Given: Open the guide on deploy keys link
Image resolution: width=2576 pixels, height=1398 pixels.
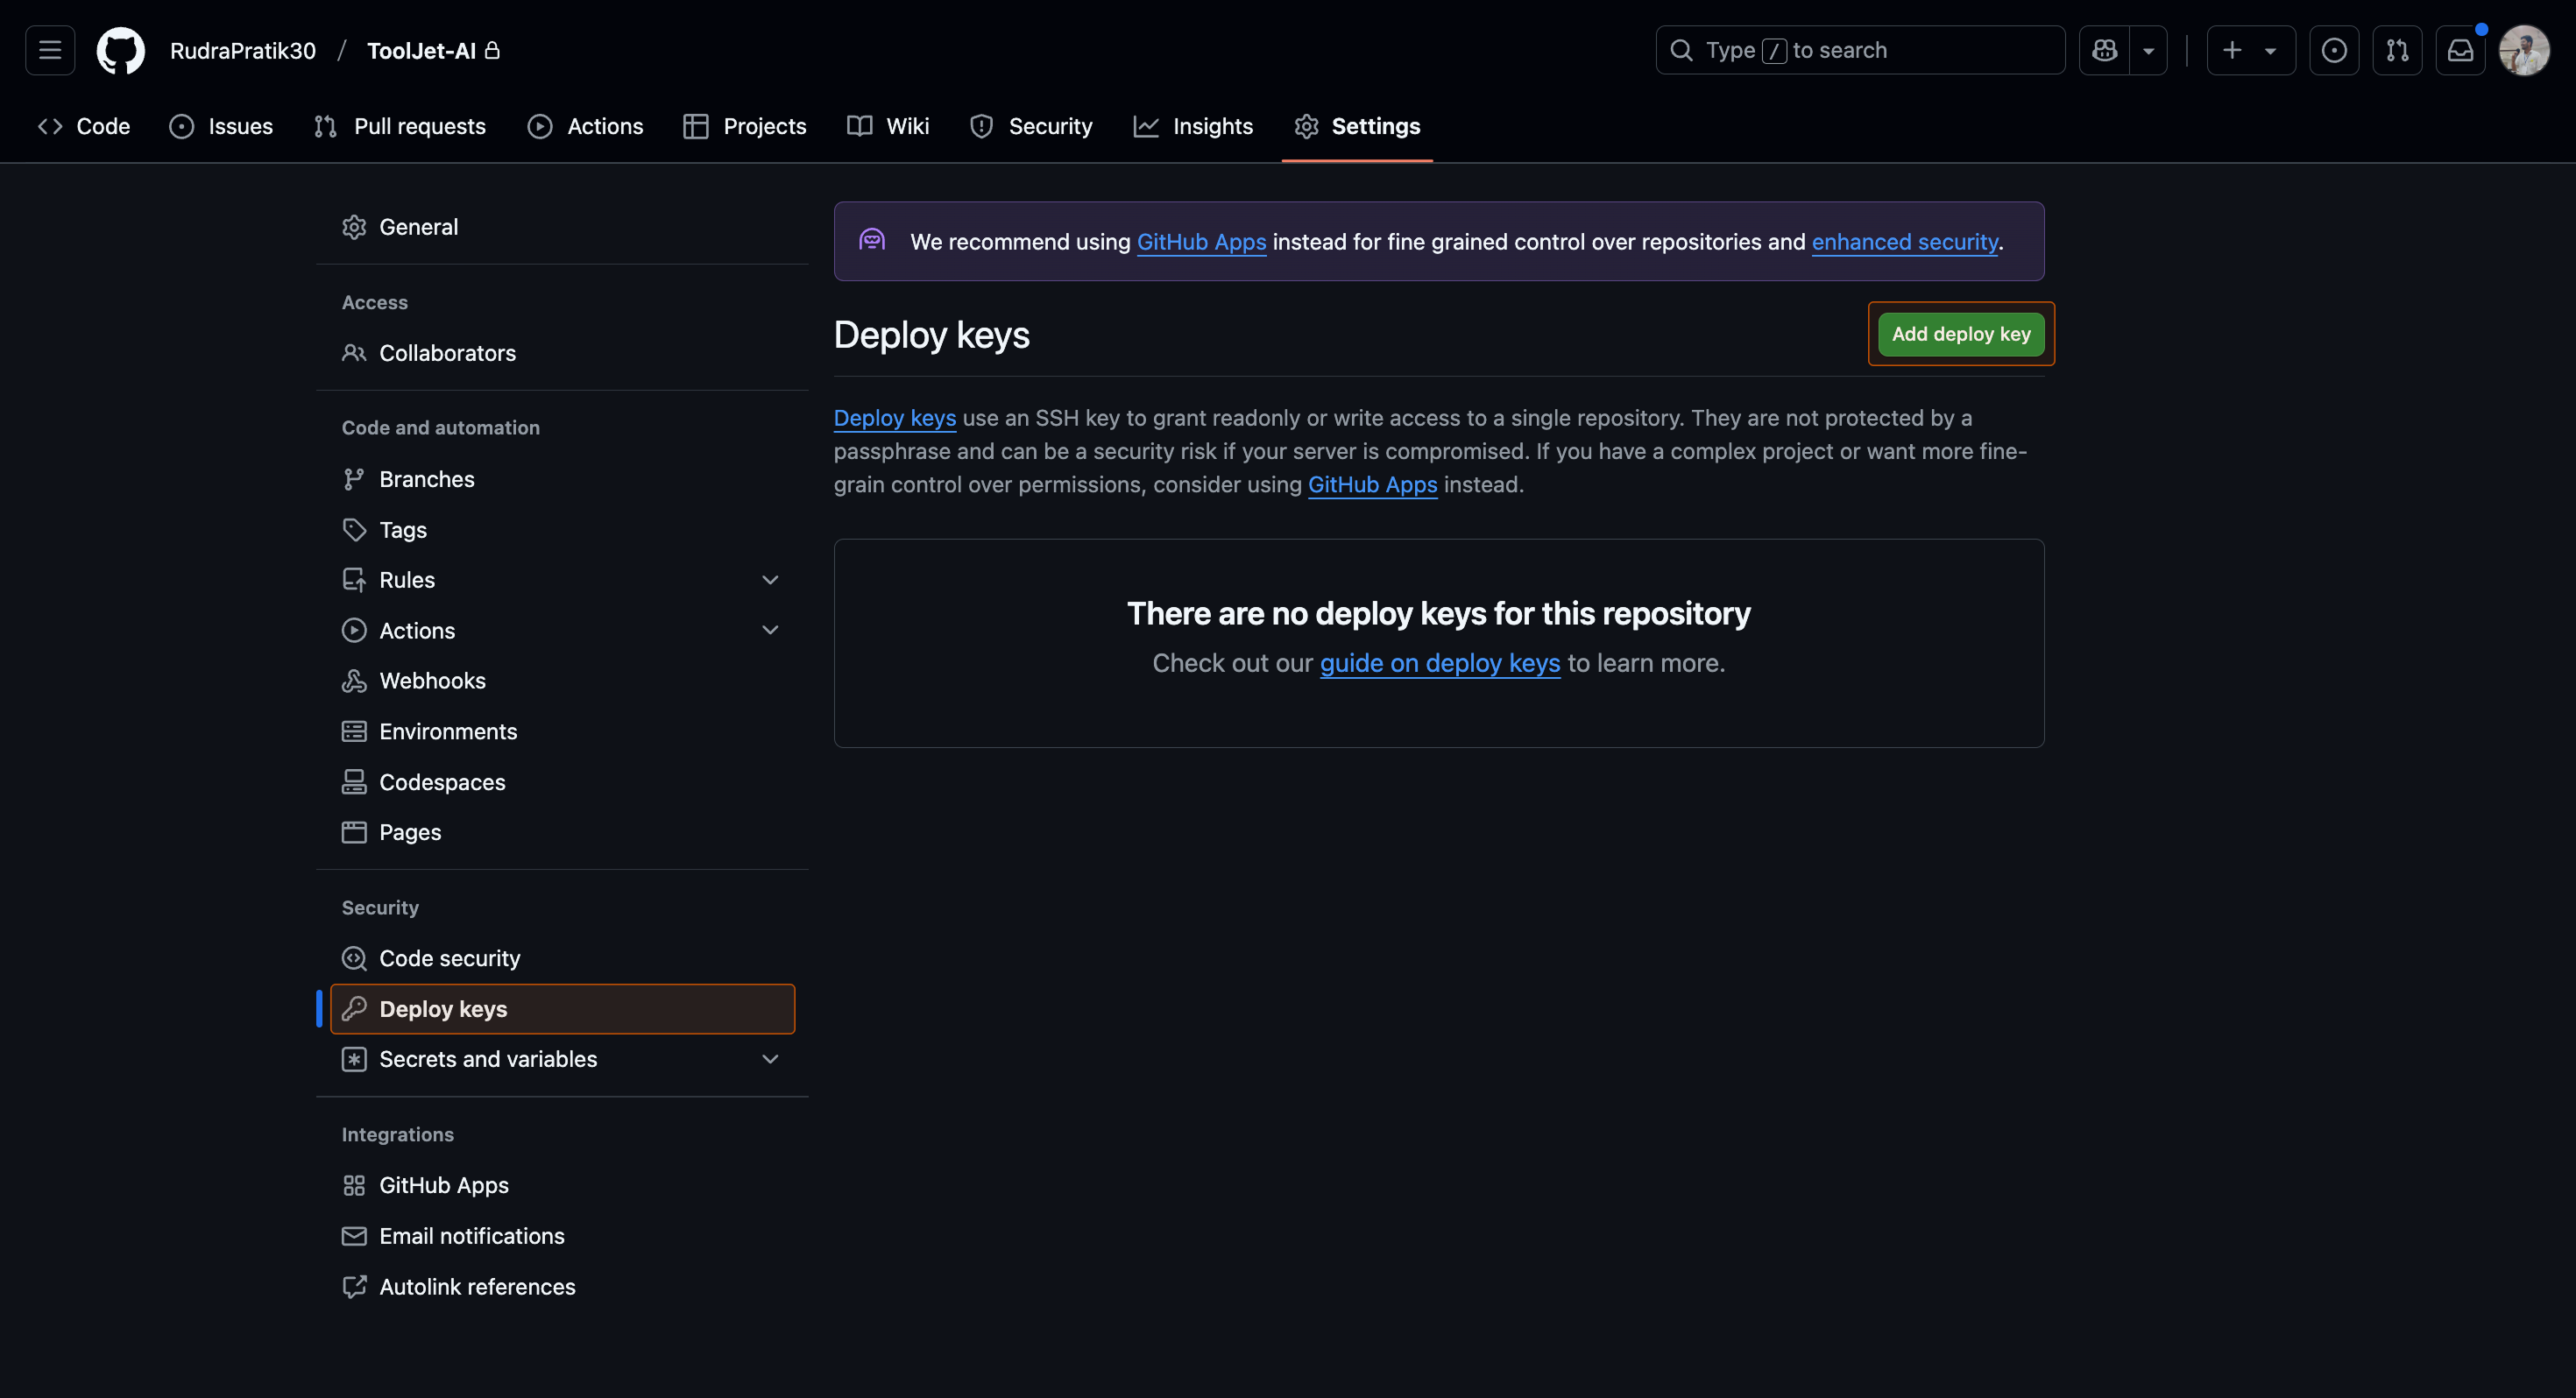Looking at the screenshot, I should tap(1439, 663).
